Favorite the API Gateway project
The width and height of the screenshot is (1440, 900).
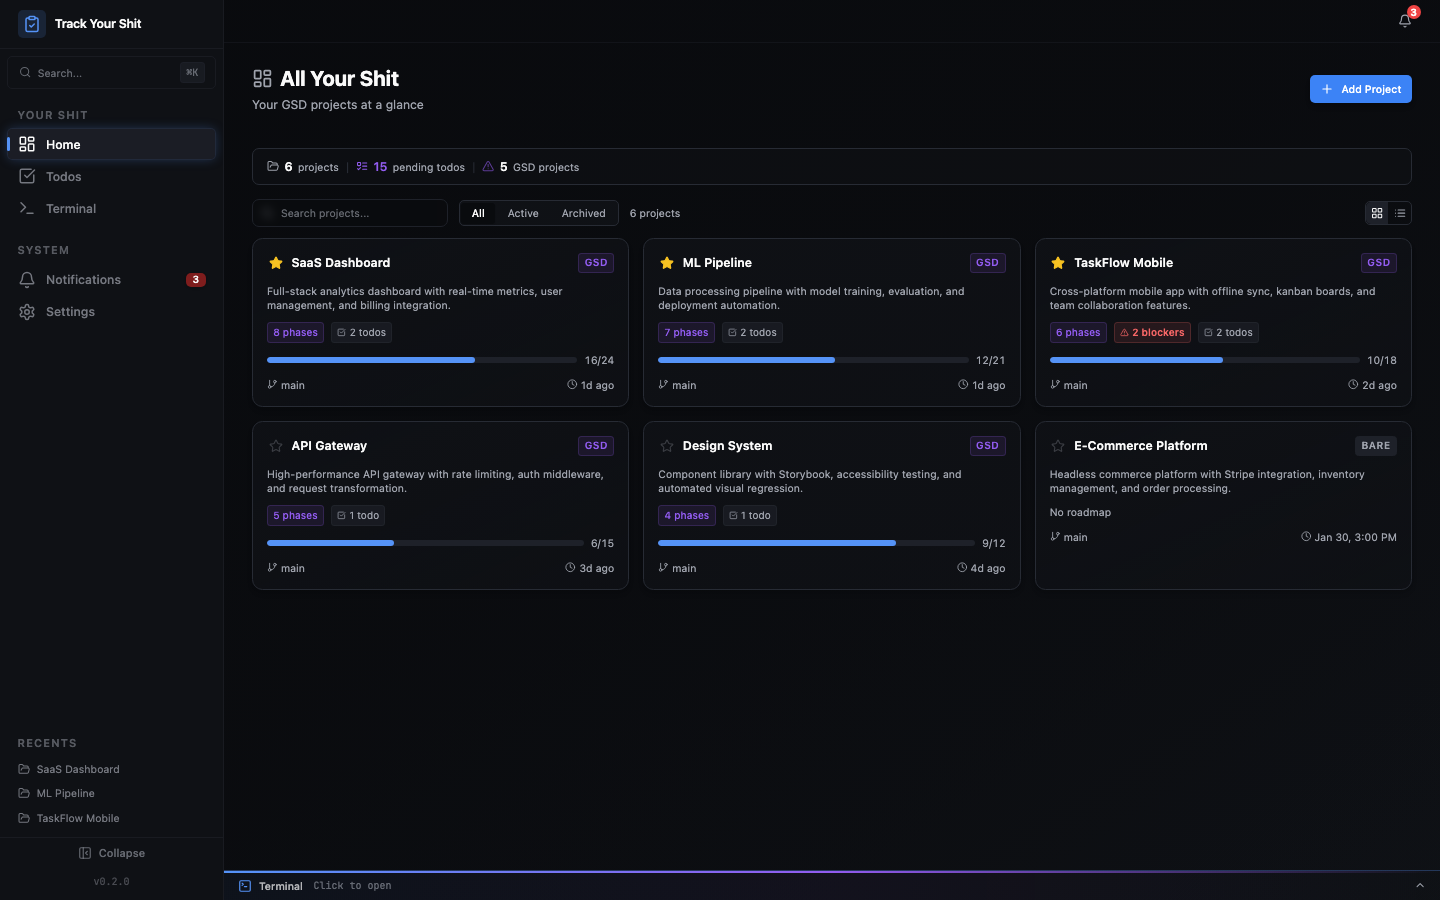pyautogui.click(x=276, y=445)
